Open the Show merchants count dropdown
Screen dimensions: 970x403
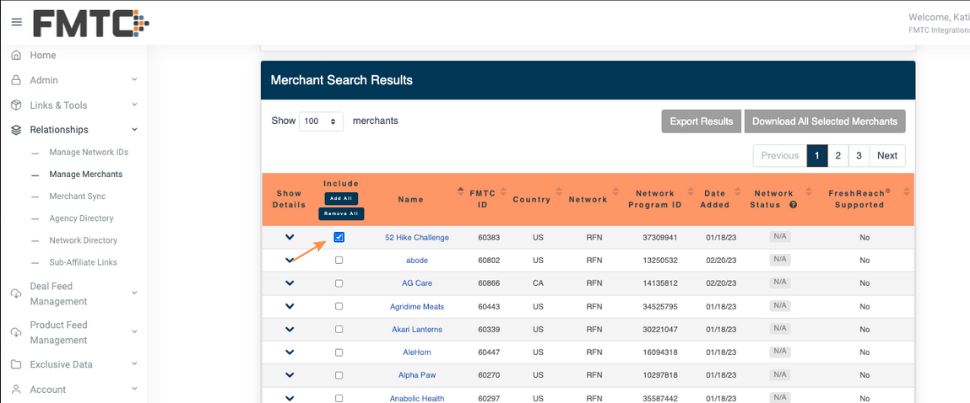click(321, 121)
